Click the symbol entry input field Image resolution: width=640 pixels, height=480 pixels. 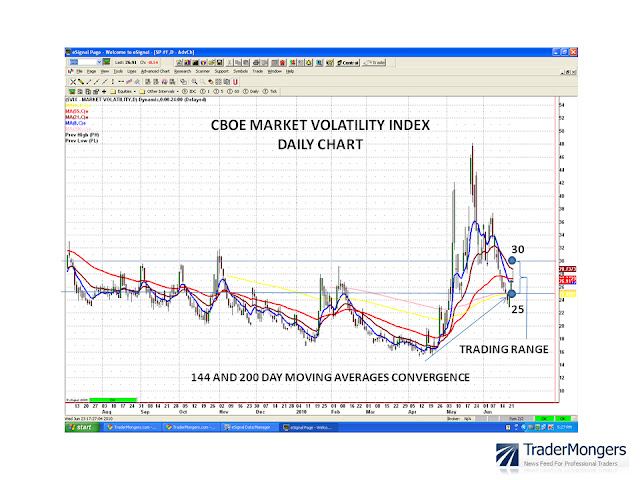(x=83, y=62)
